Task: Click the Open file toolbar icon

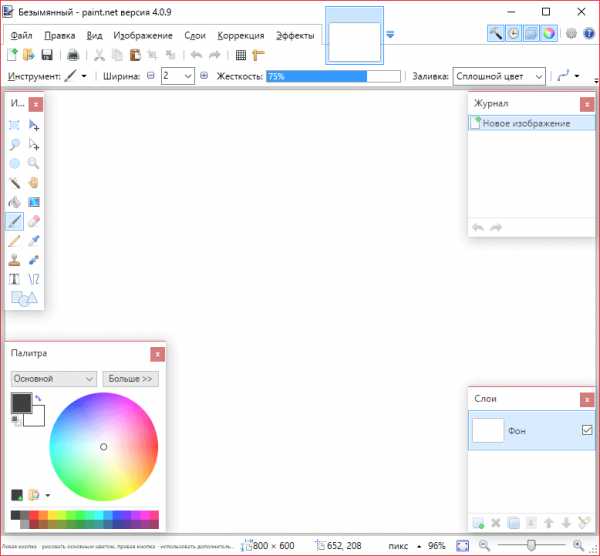Action: coord(29,55)
